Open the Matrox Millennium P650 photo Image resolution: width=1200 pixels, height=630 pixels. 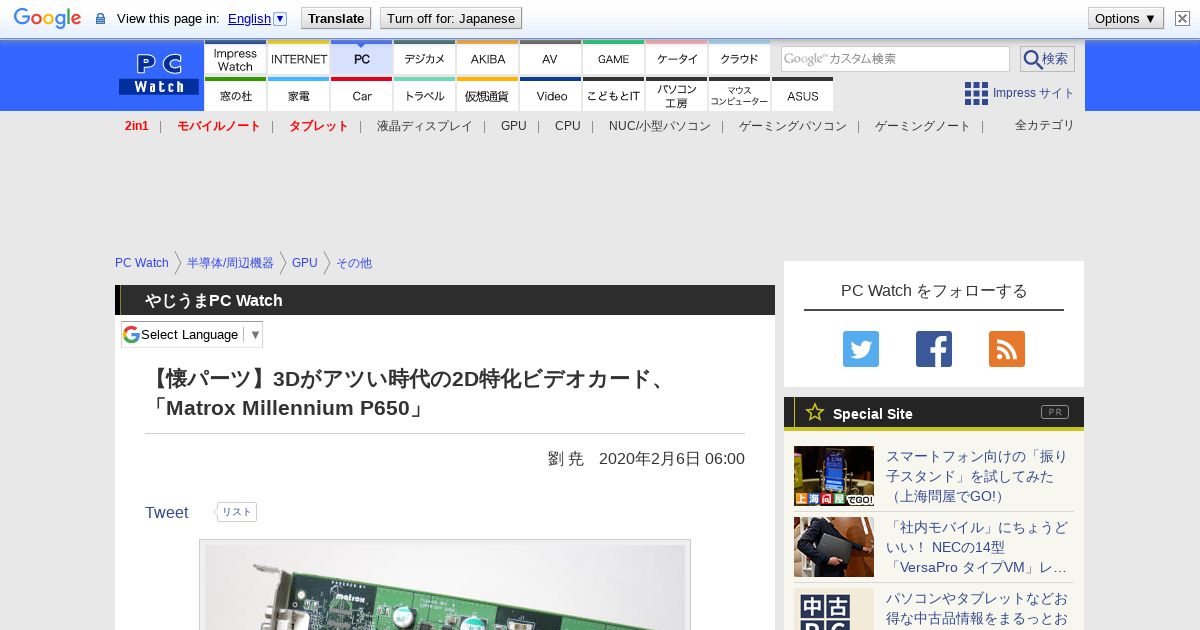pos(445,587)
